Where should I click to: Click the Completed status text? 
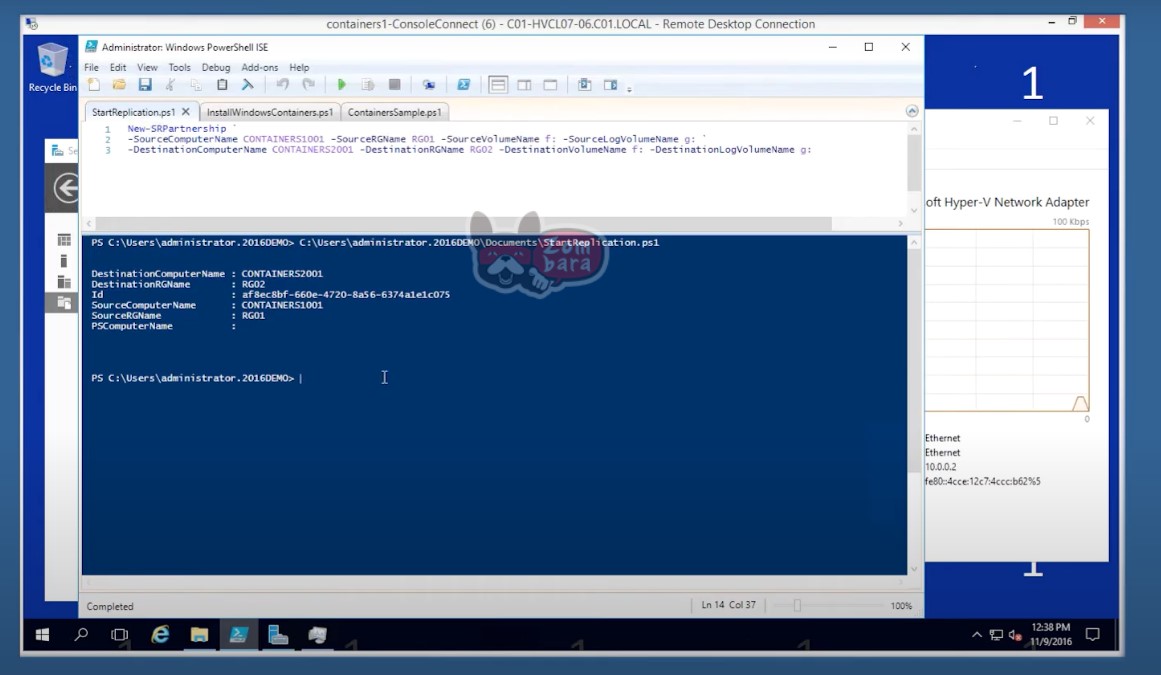point(110,606)
